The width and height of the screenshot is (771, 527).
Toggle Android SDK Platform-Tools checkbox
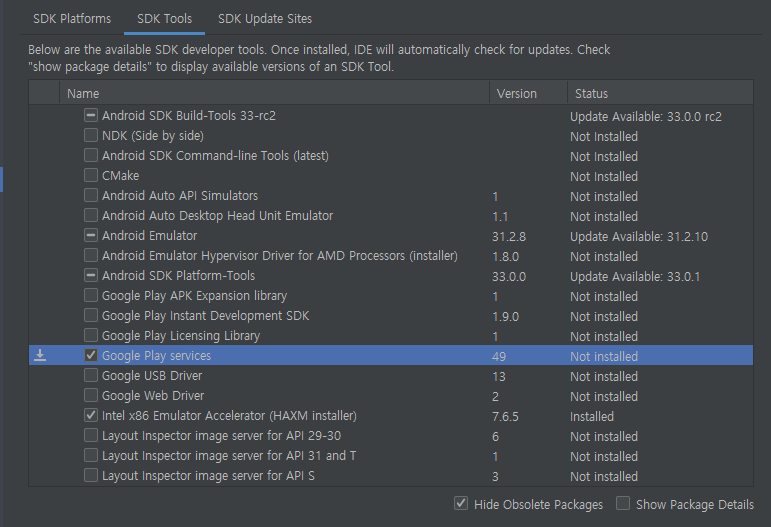(x=90, y=275)
